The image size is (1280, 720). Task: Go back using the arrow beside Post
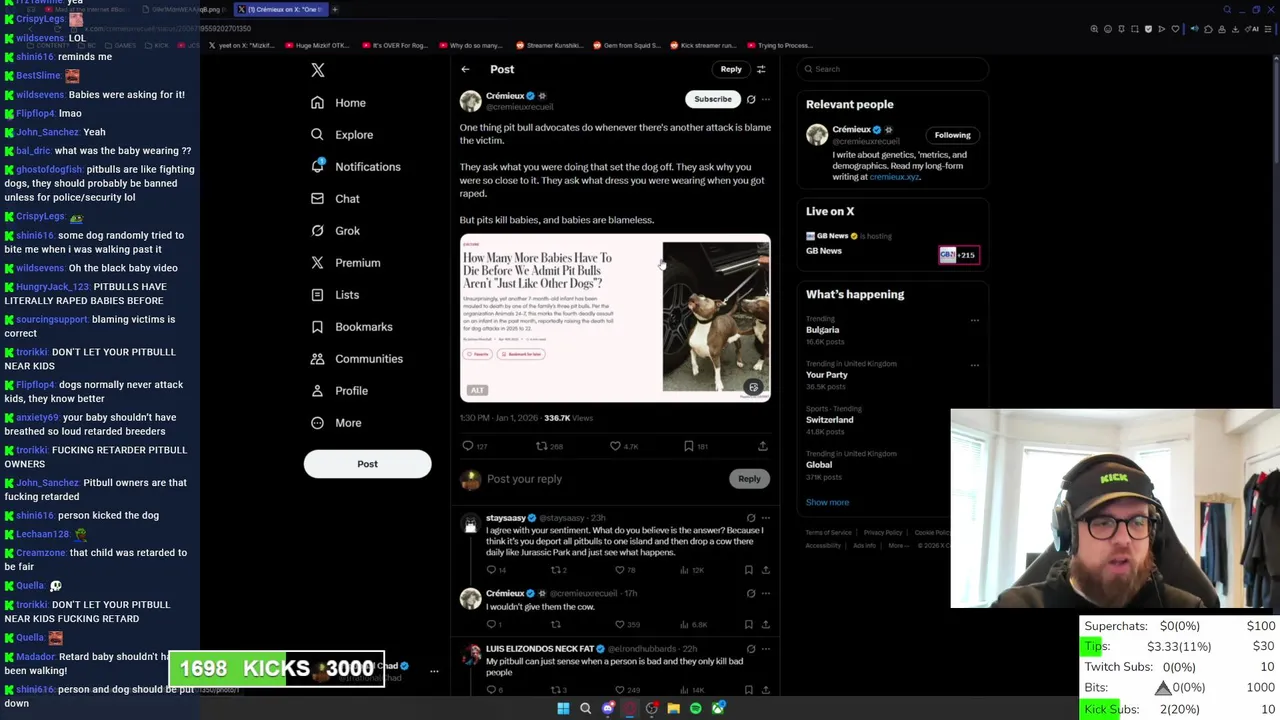pyautogui.click(x=465, y=69)
